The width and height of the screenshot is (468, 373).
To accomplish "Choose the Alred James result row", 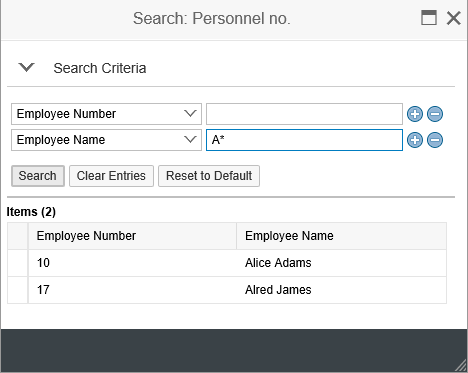I will pos(227,290).
